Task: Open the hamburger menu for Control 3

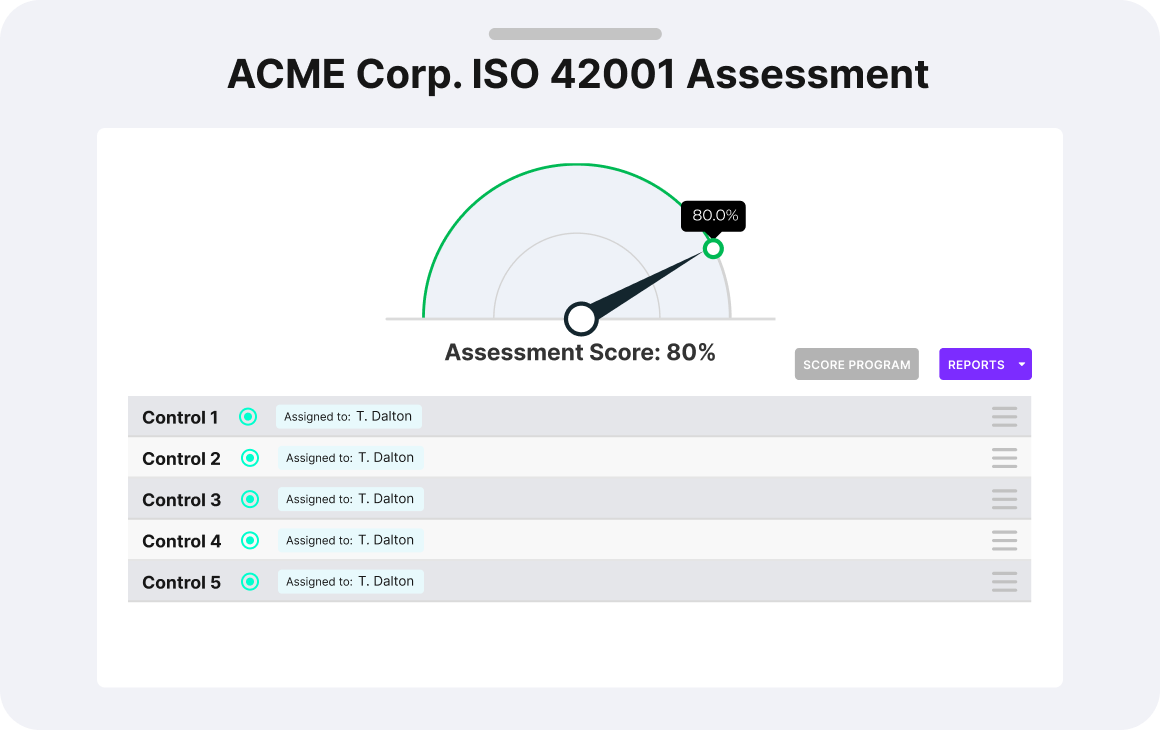Action: pos(1004,499)
